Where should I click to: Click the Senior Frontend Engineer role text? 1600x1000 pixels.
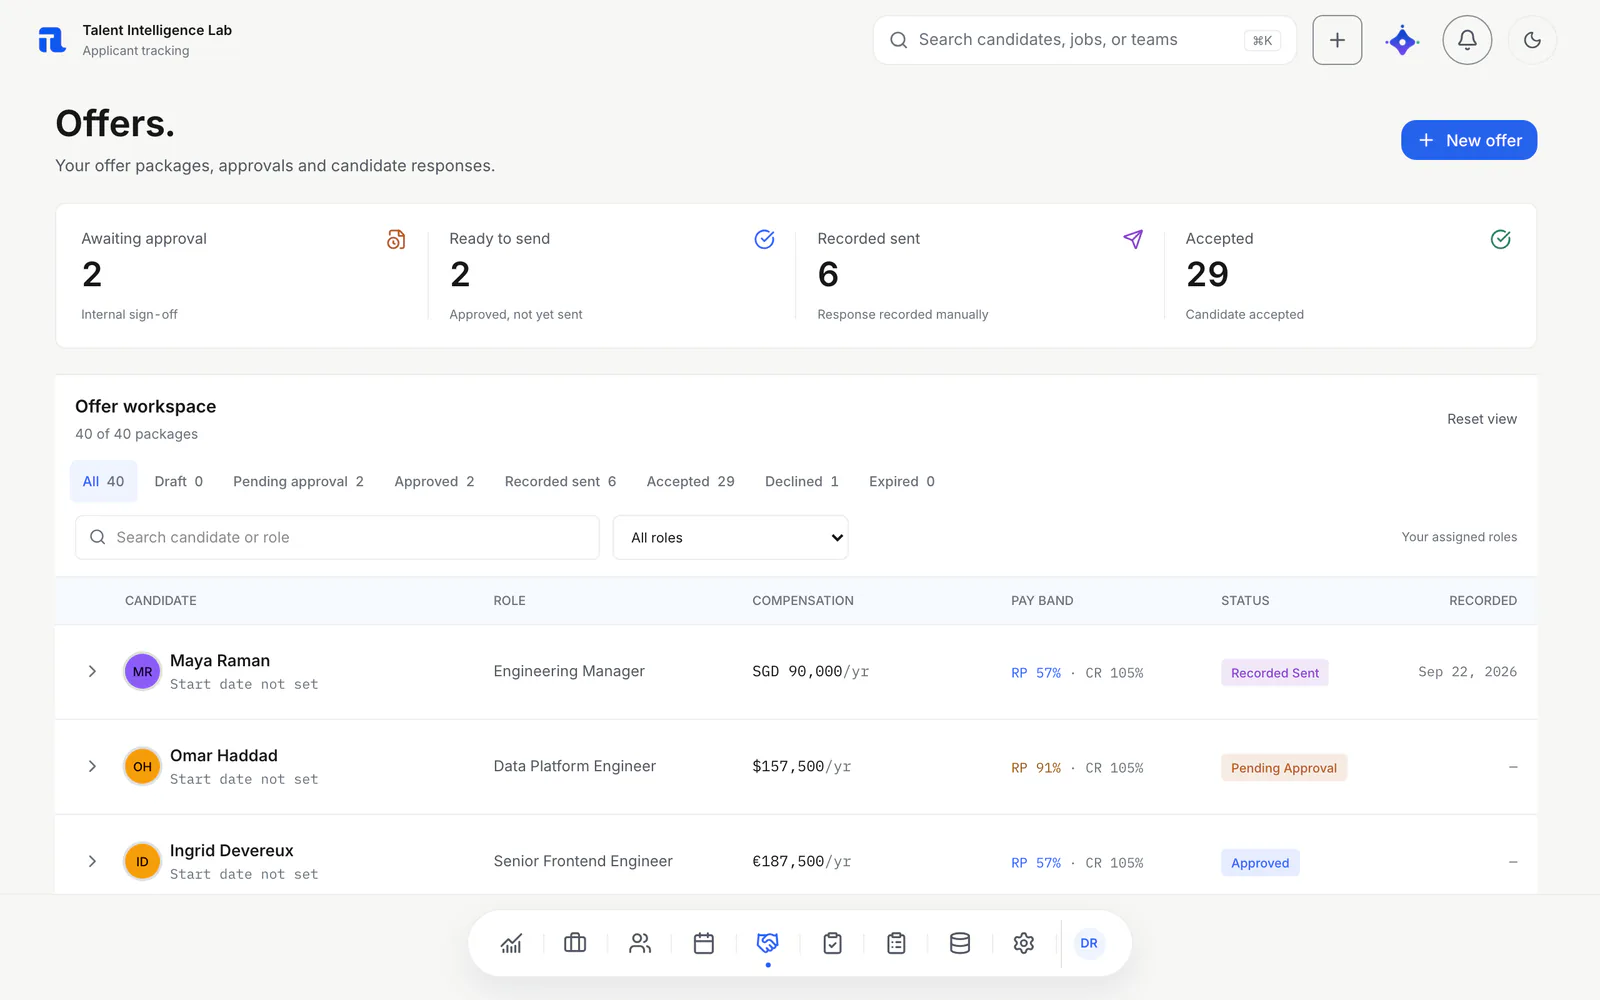coord(583,861)
